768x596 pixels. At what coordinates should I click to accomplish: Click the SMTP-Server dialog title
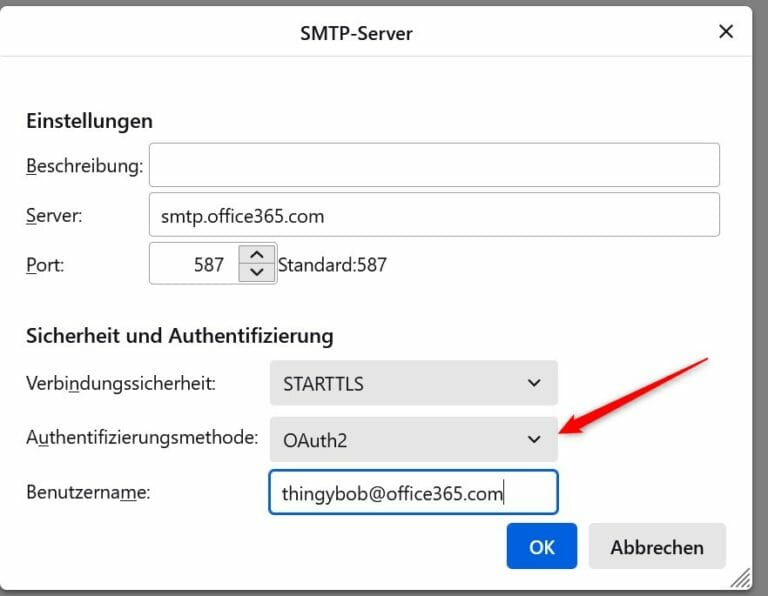pyautogui.click(x=356, y=33)
